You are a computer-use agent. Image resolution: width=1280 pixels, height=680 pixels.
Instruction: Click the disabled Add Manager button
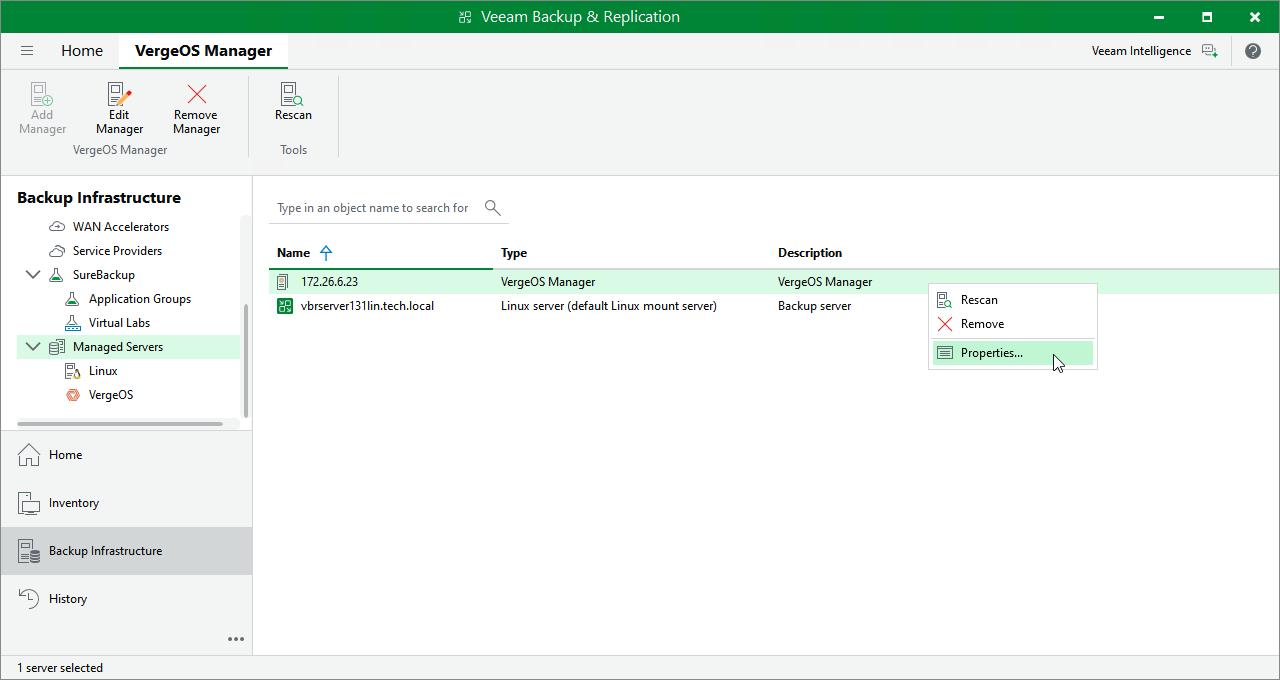click(x=42, y=109)
